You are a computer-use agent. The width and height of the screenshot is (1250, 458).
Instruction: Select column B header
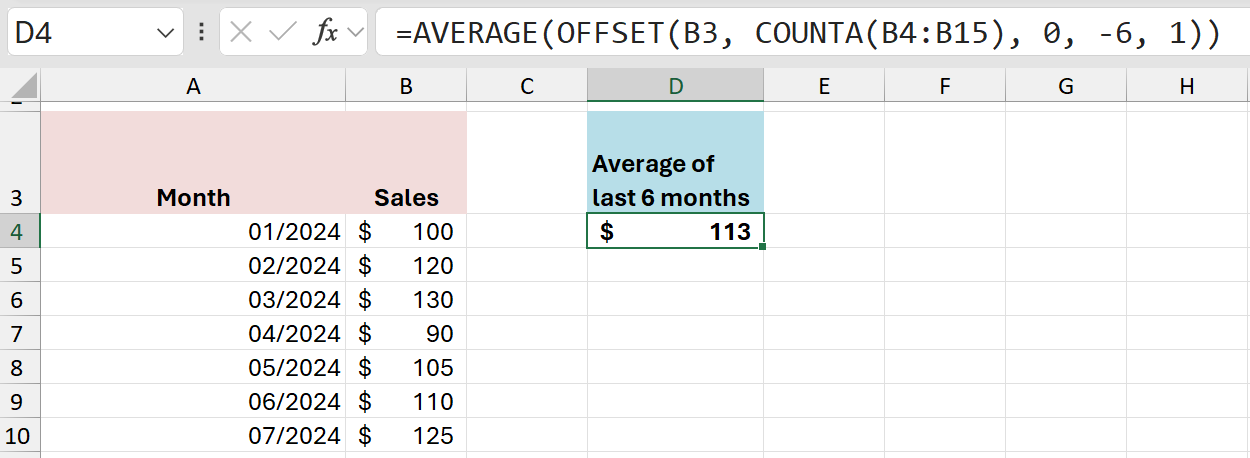pyautogui.click(x=406, y=87)
